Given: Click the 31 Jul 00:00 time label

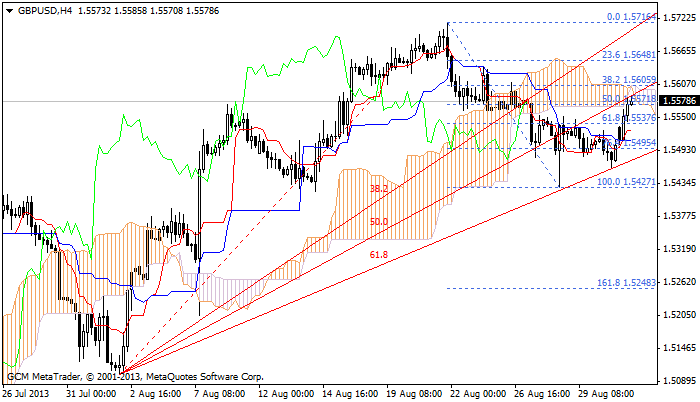Looking at the screenshot, I should pyautogui.click(x=91, y=394).
